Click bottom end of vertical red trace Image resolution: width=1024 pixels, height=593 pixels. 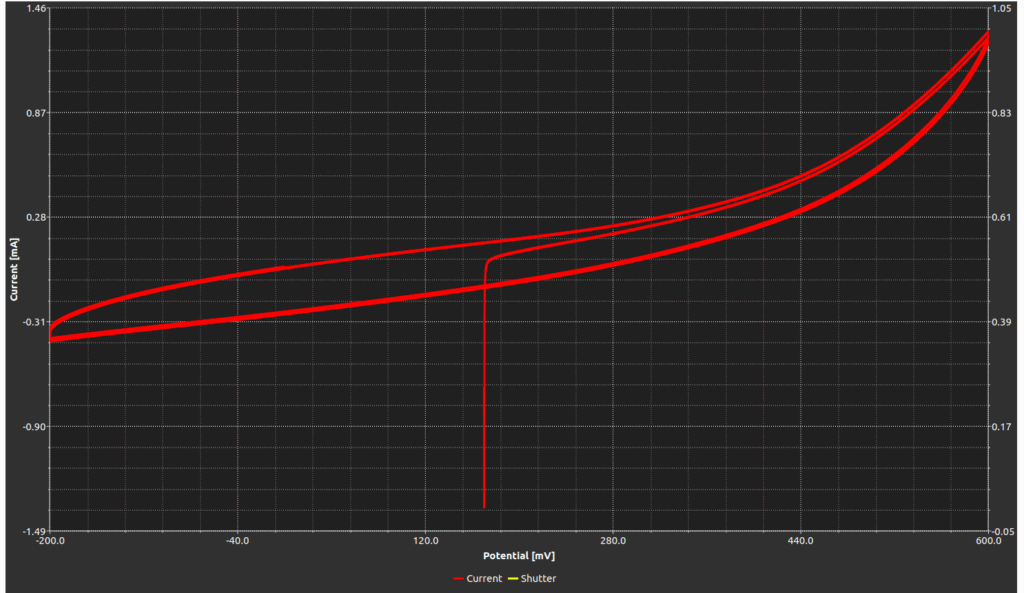pos(484,506)
